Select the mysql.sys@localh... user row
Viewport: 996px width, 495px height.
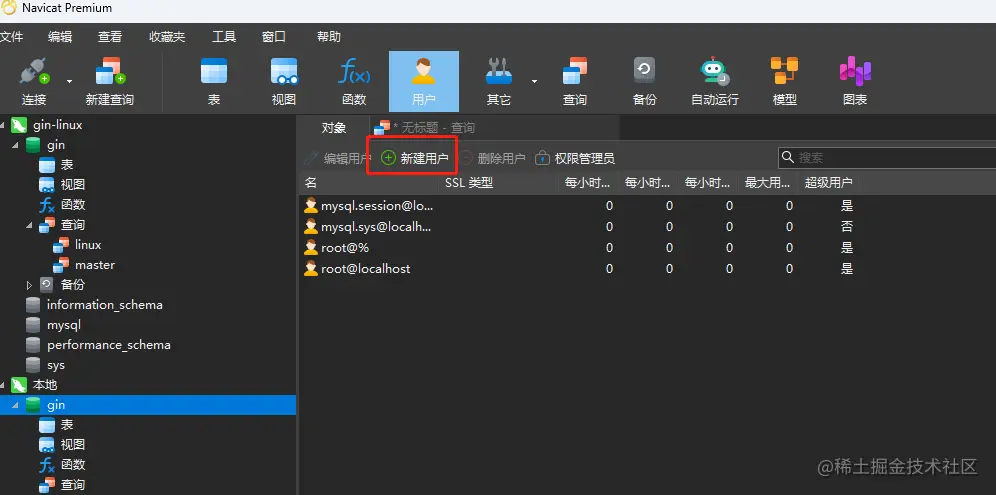pos(578,227)
